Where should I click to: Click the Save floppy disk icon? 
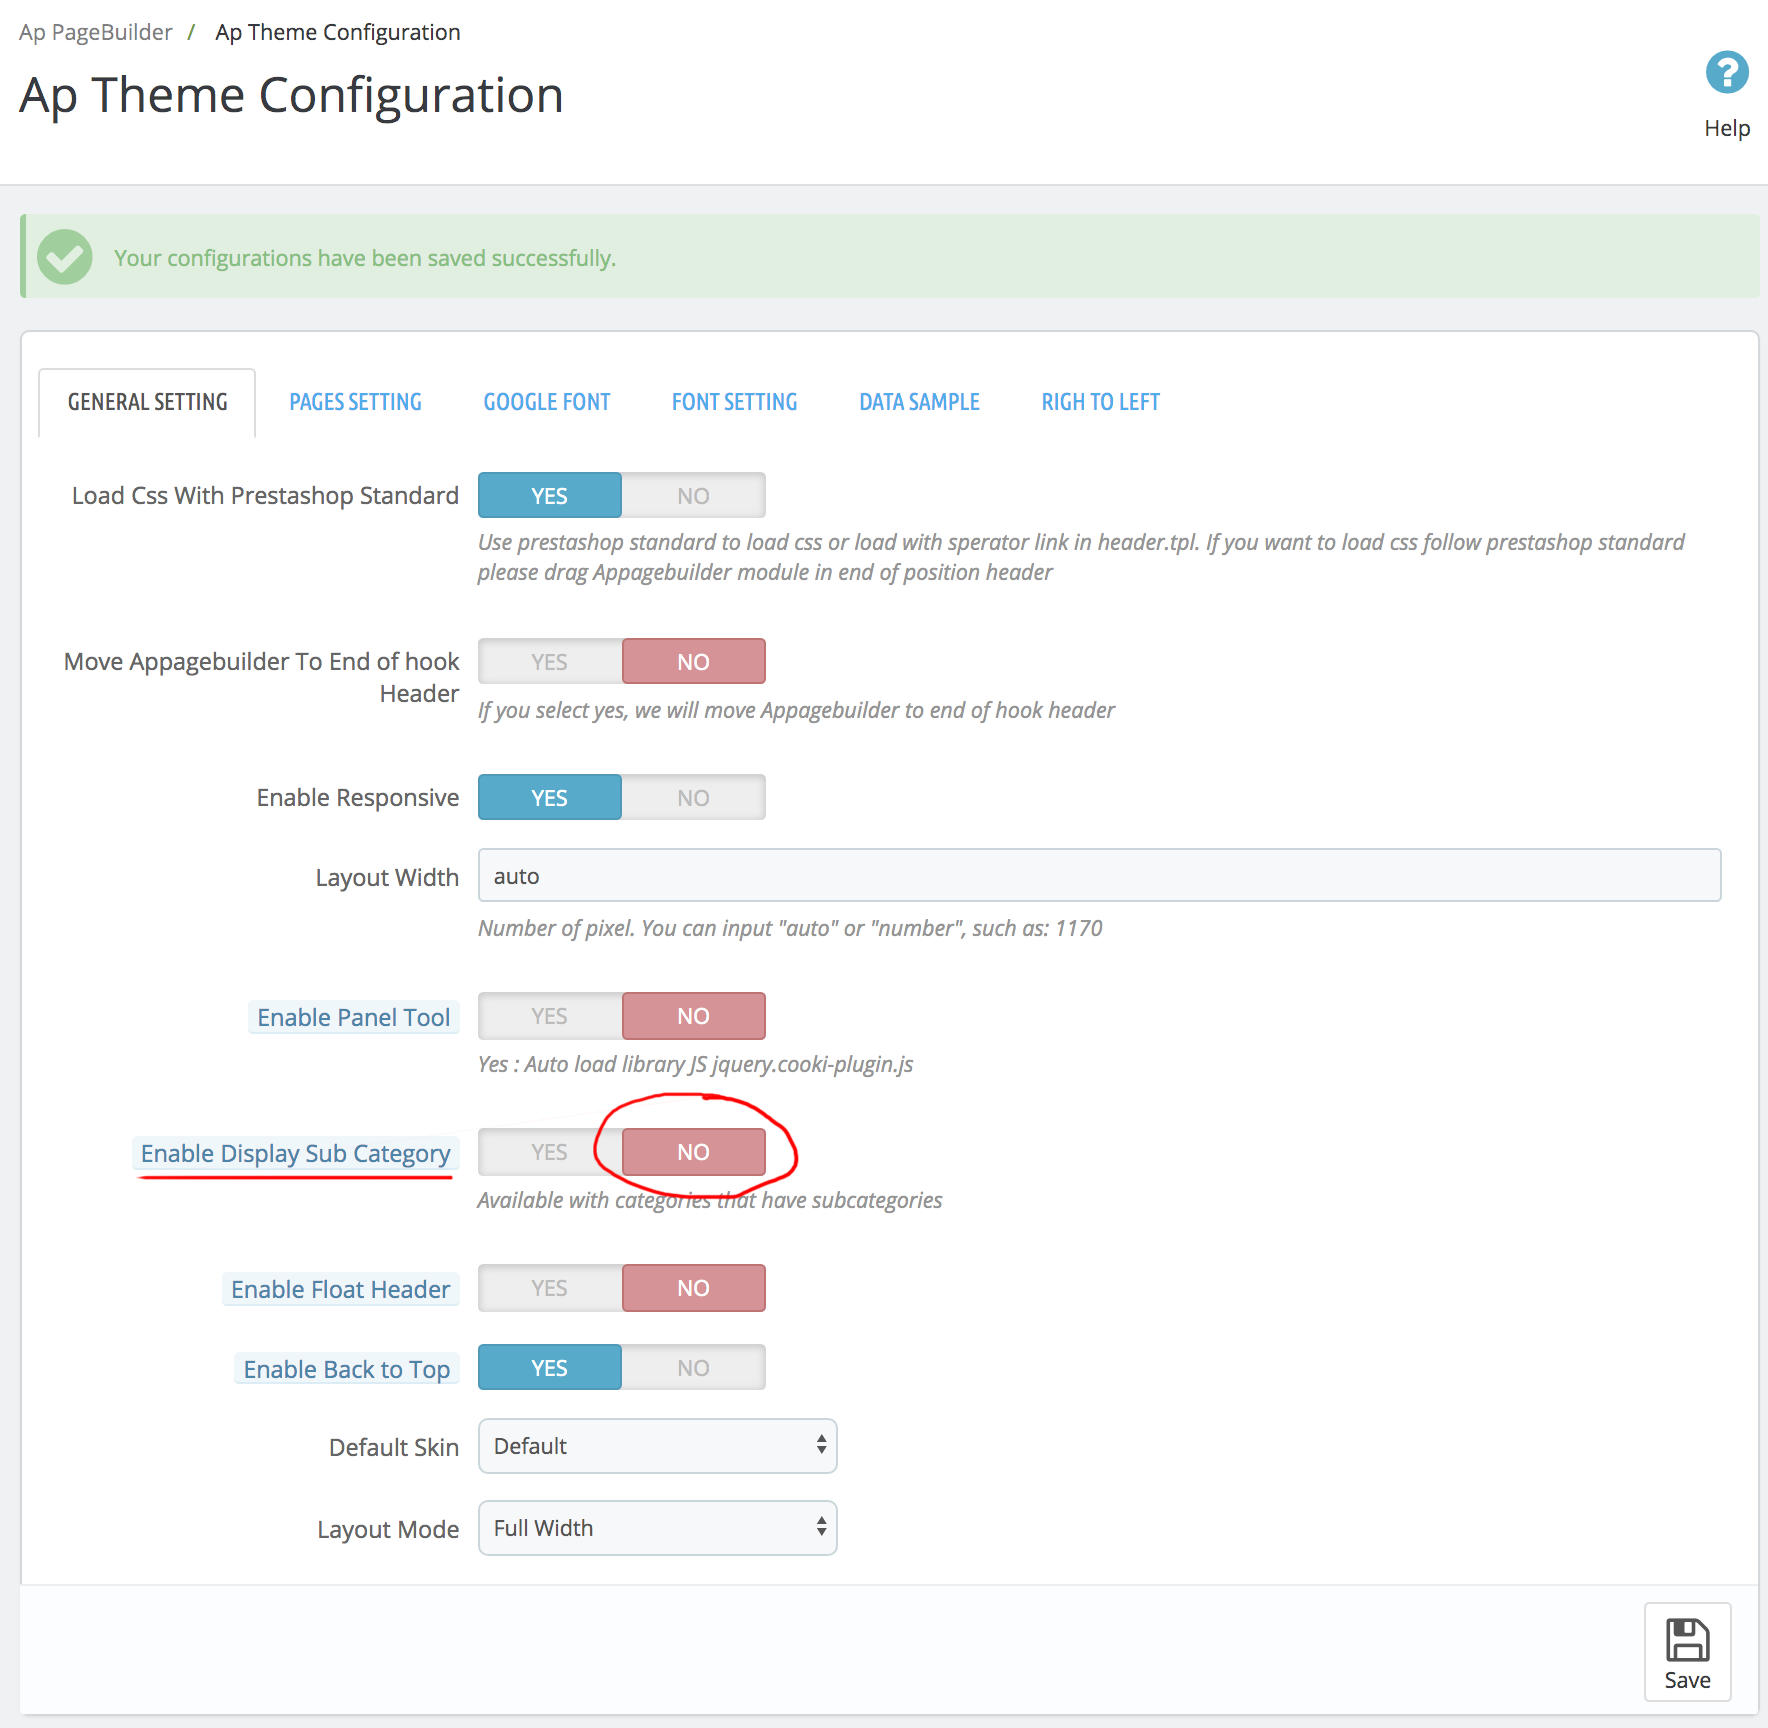[1687, 1641]
